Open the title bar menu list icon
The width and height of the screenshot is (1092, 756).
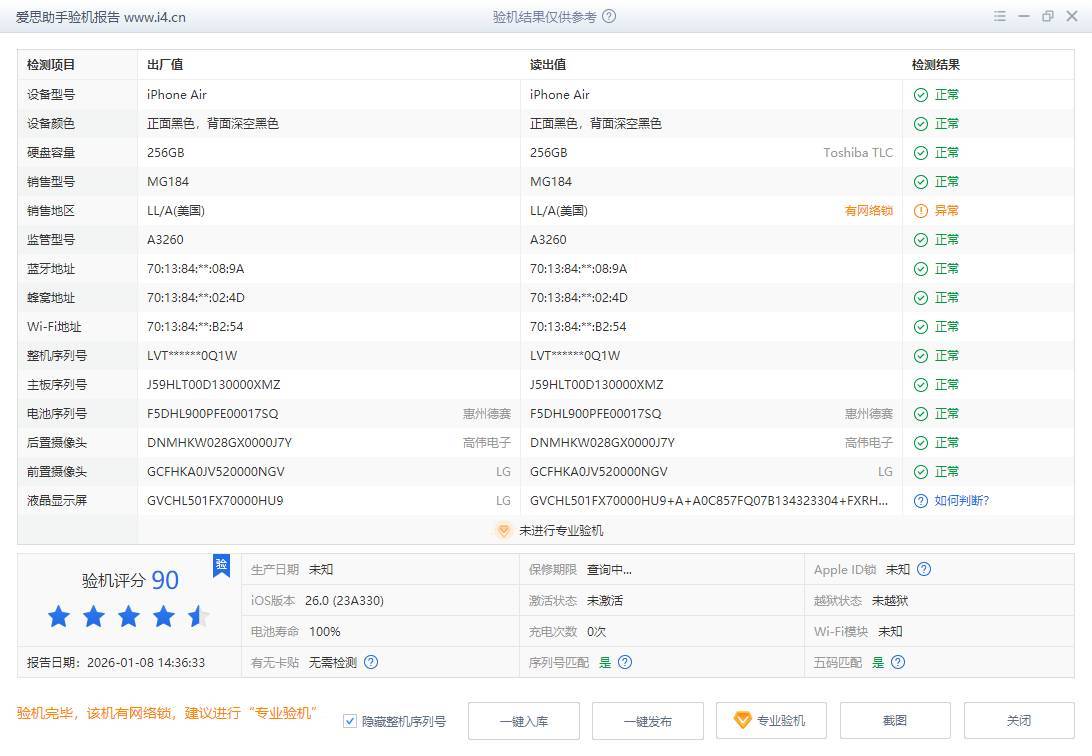(1000, 17)
